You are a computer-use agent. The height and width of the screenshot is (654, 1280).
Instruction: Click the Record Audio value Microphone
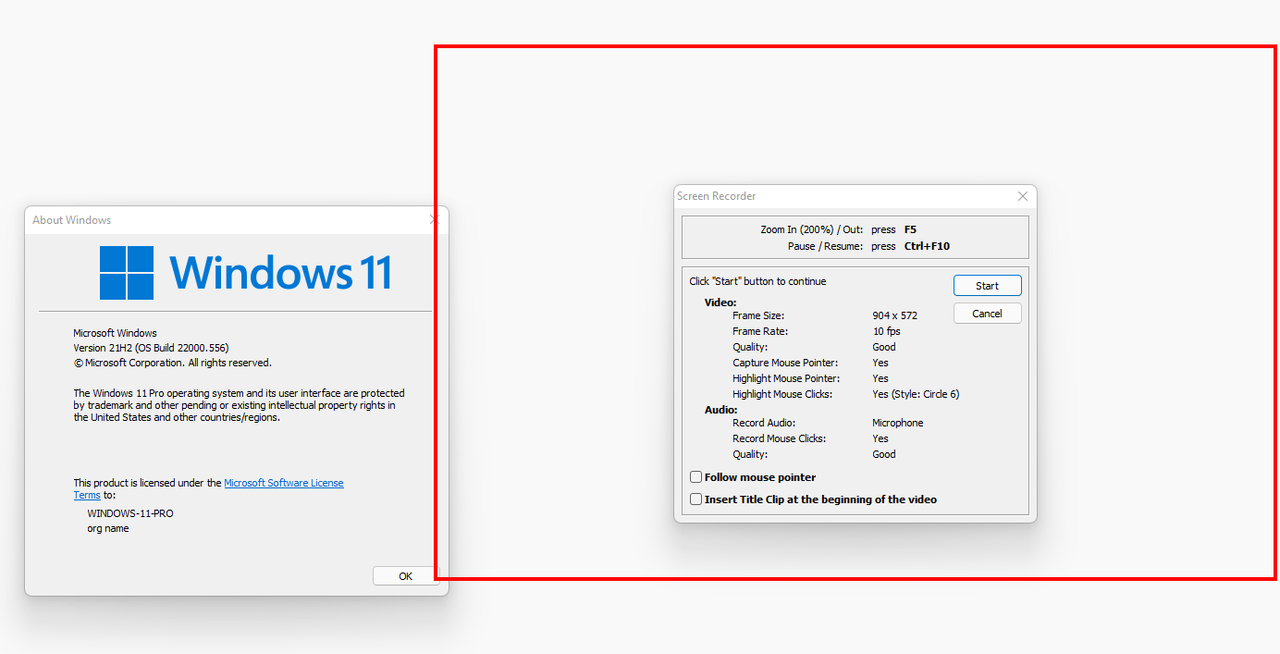tap(897, 424)
